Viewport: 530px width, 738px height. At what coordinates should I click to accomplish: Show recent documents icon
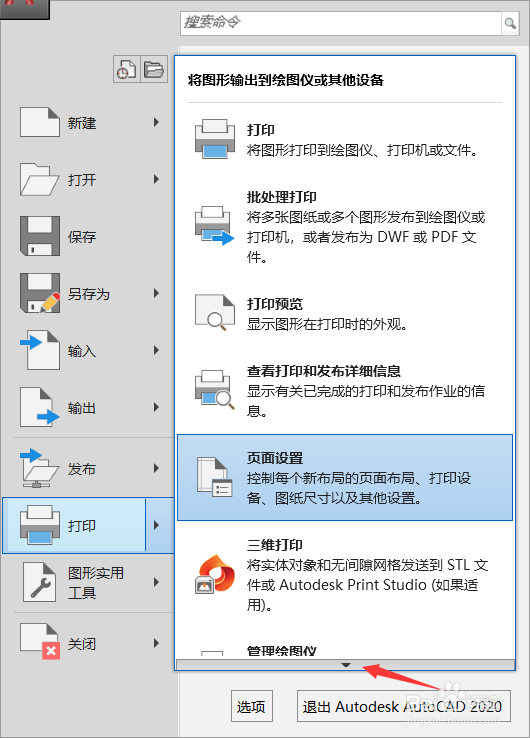coord(127,69)
